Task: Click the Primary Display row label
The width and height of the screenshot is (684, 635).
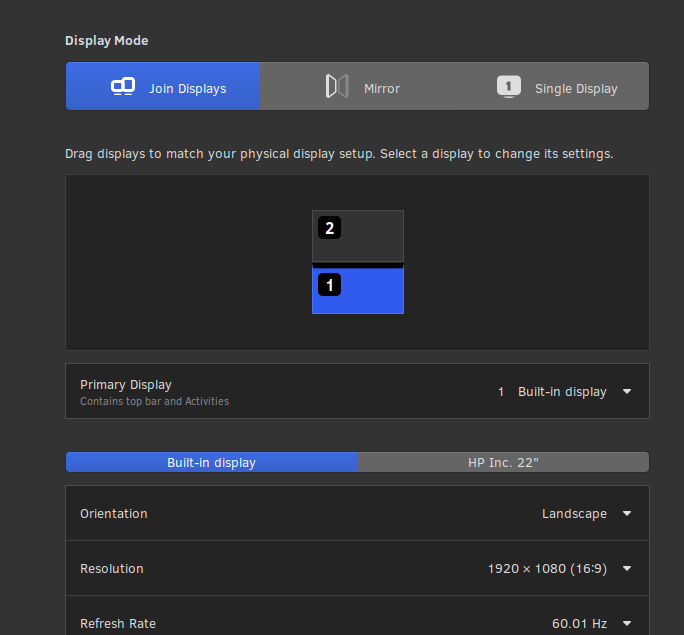Action: [126, 385]
